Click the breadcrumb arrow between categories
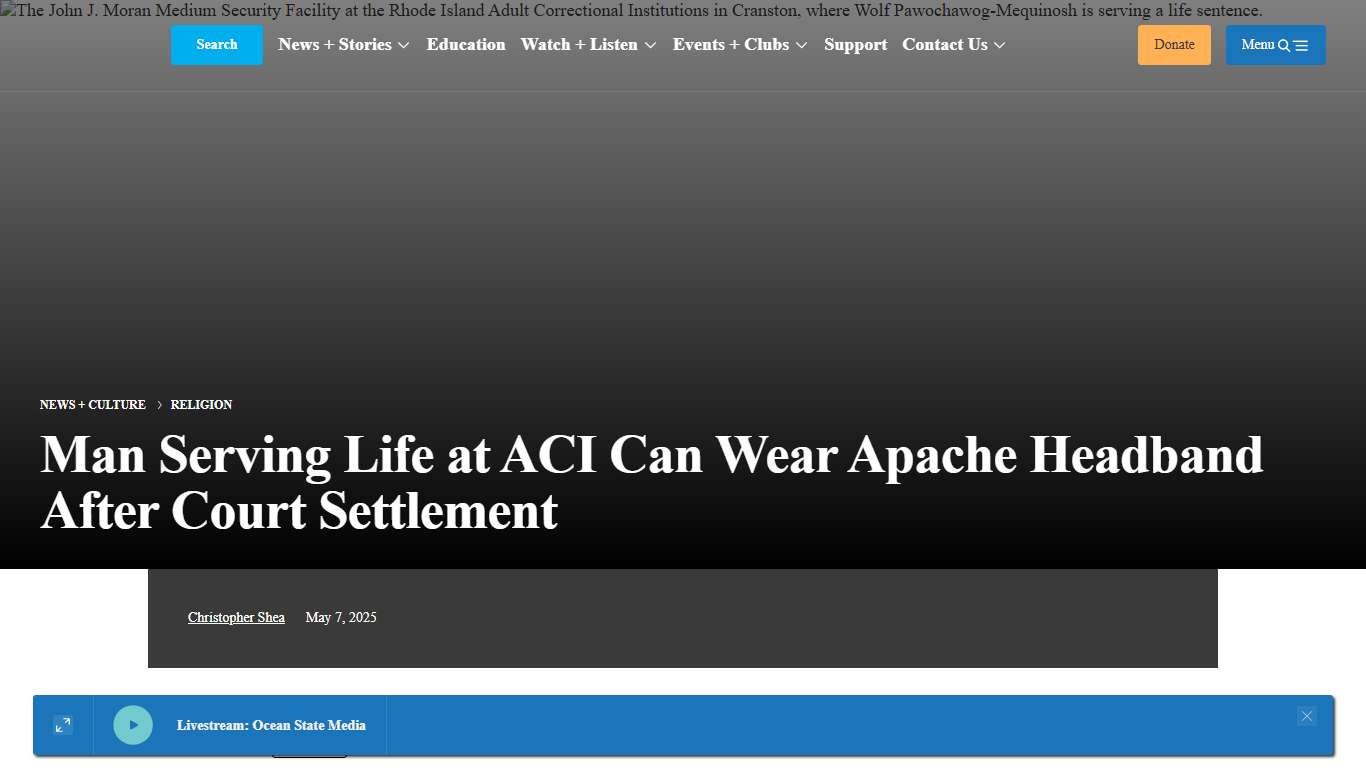The height and width of the screenshot is (768, 1366). click(x=159, y=404)
